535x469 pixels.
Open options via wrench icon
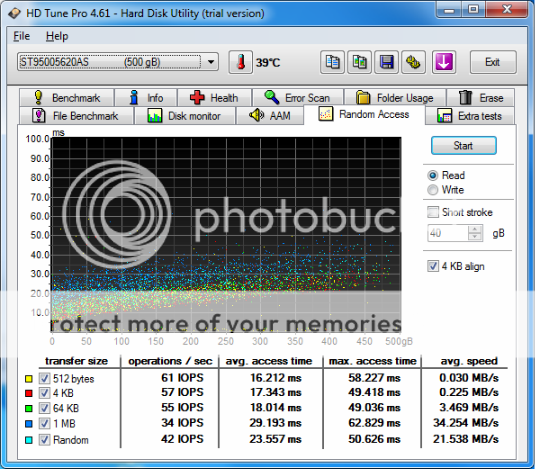click(x=413, y=62)
